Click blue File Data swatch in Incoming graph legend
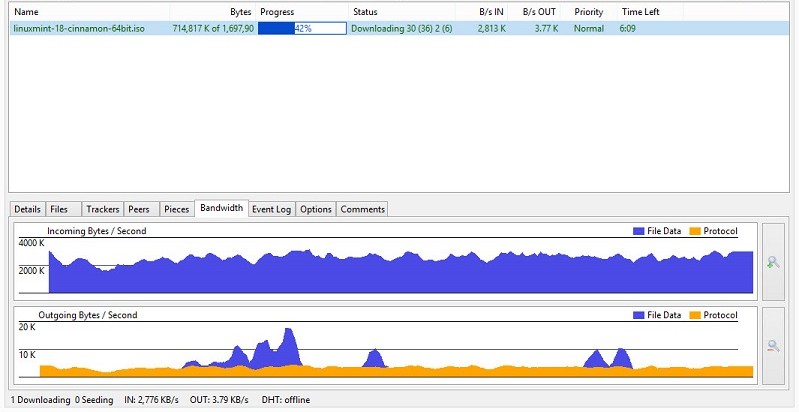Viewport: 799px width, 412px height. pyautogui.click(x=639, y=231)
